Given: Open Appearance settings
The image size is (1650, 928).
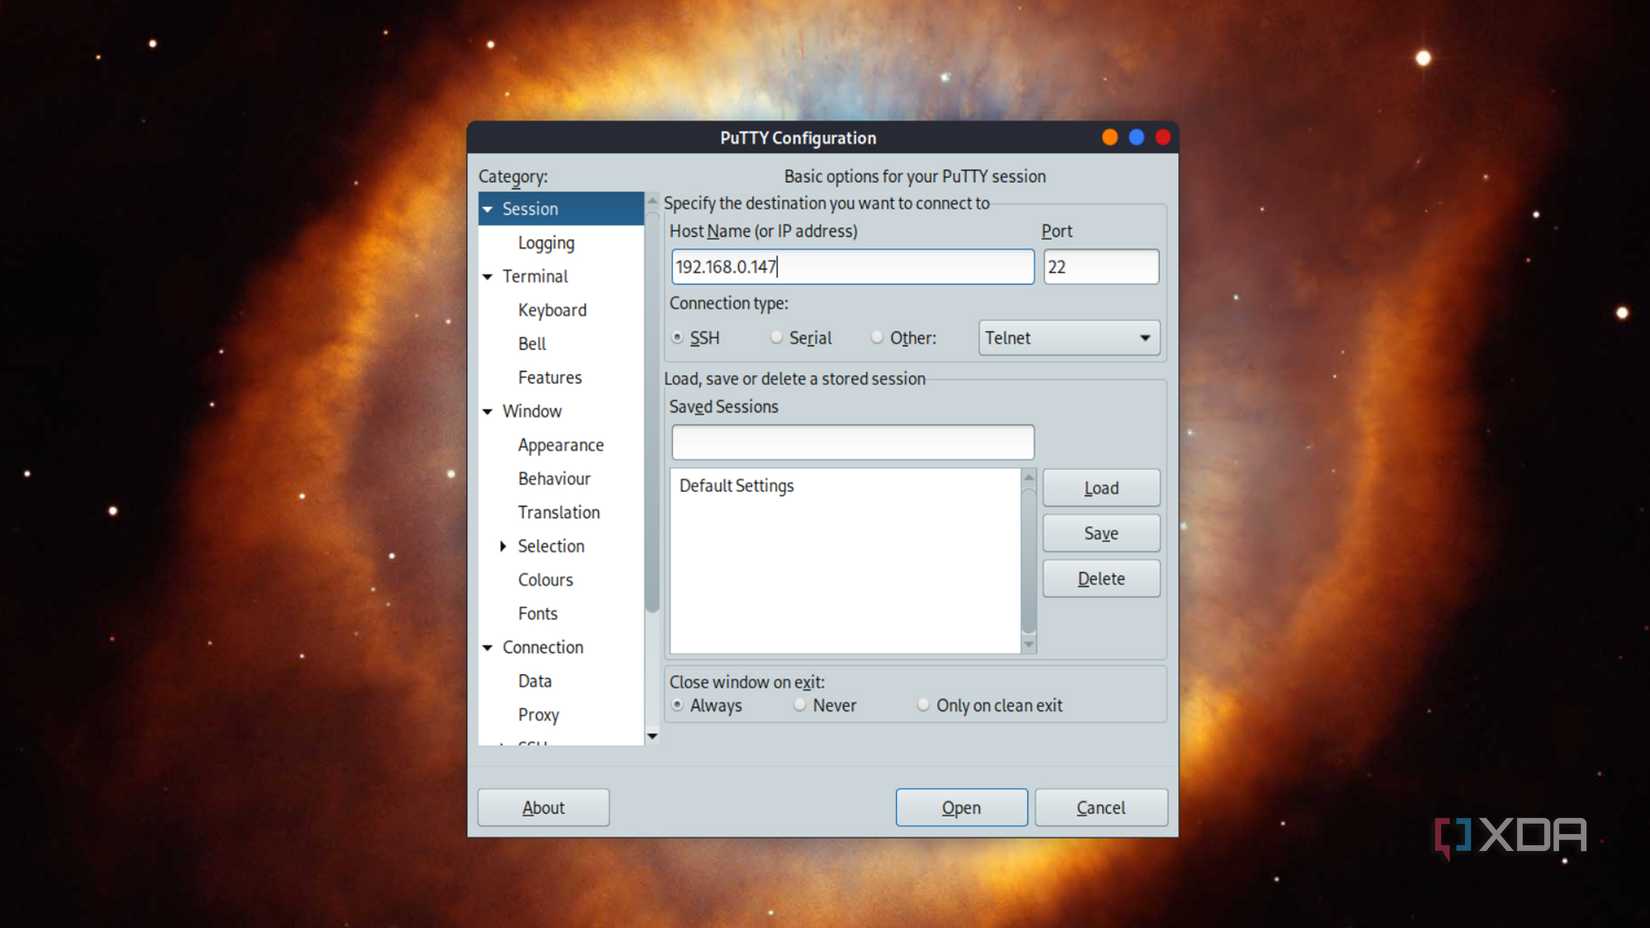Looking at the screenshot, I should click(561, 445).
